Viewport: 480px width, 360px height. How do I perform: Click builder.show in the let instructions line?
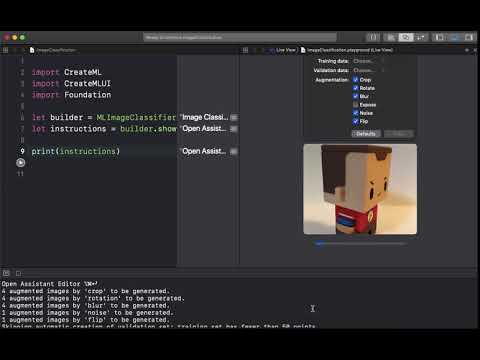[148, 129]
